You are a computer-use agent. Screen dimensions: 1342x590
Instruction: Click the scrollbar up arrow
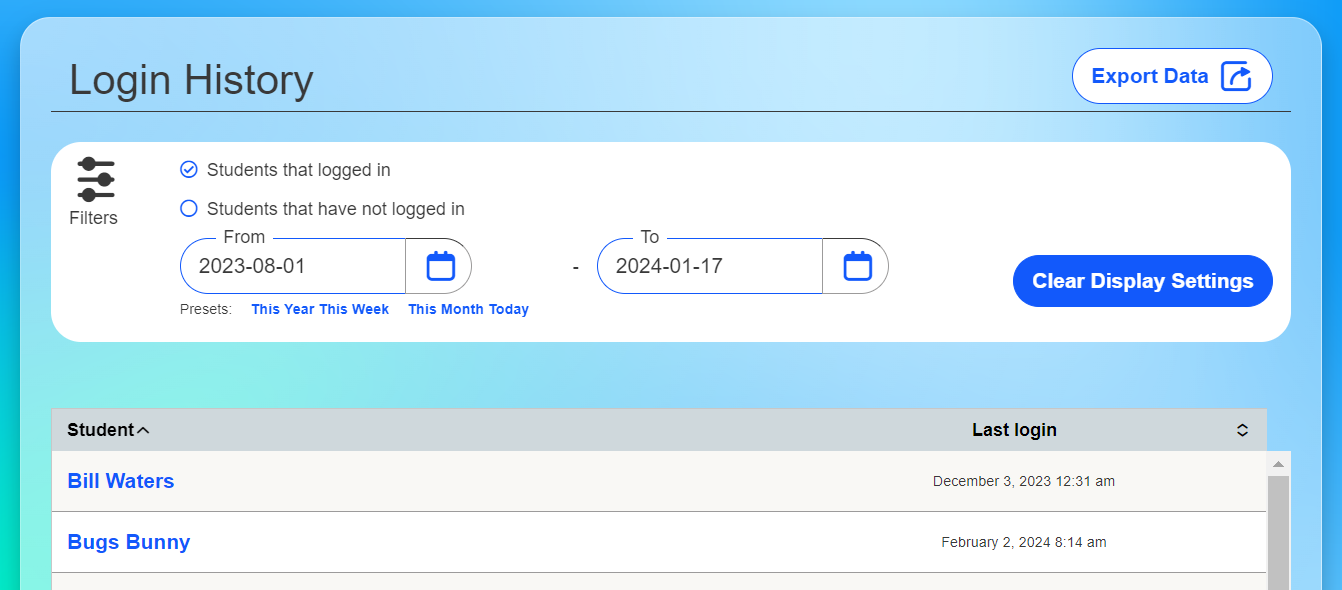point(1278,464)
